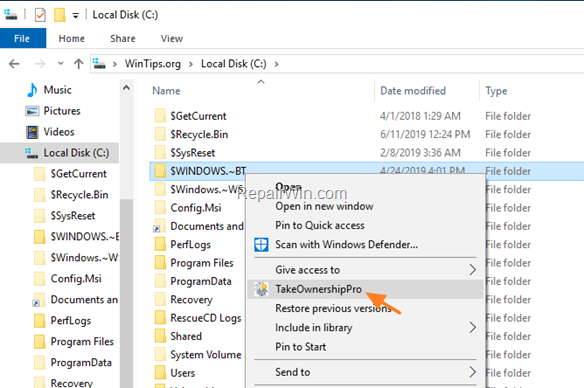Open the recent locations dropdown
Image resolution: width=584 pixels, height=388 pixels.
[x=61, y=64]
